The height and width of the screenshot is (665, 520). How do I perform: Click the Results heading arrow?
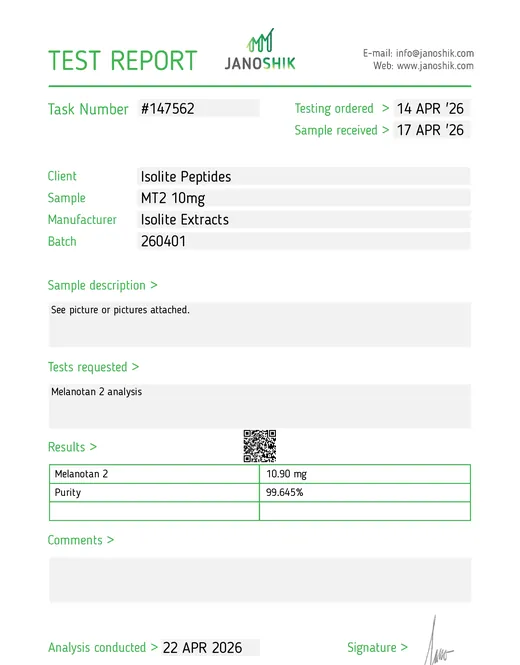click(x=93, y=447)
